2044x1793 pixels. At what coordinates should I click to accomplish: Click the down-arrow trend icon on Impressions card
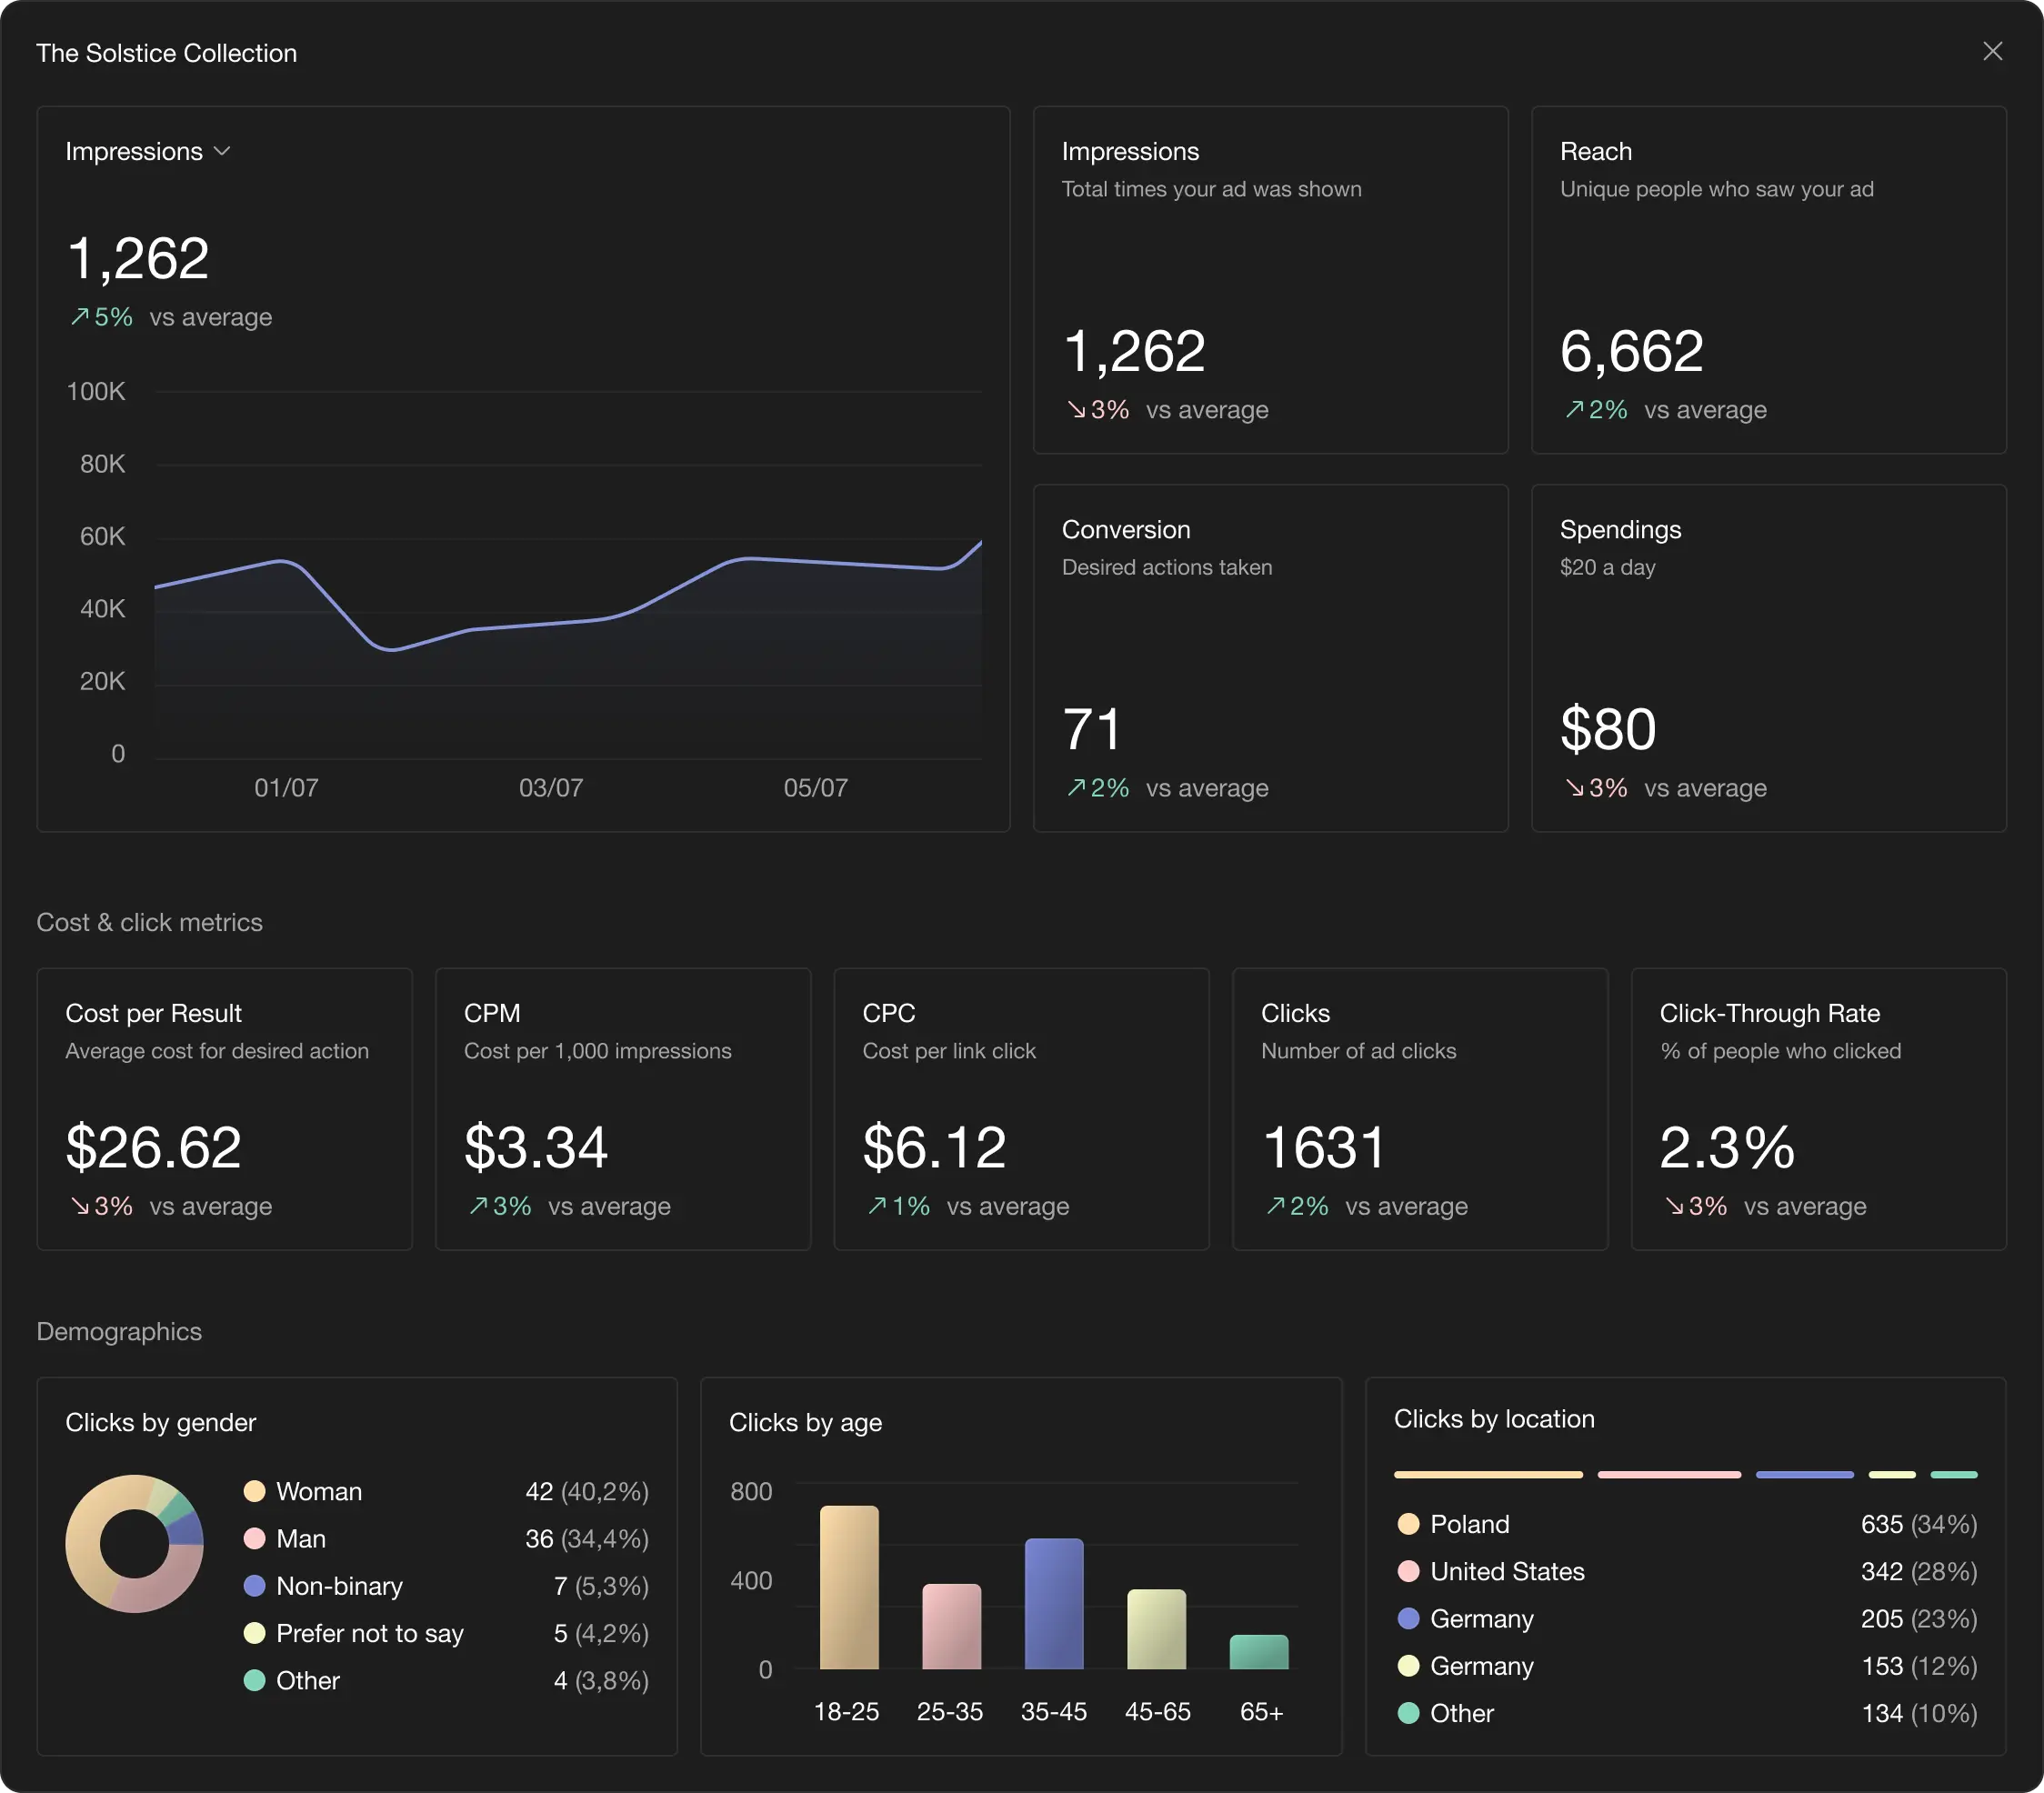[1075, 410]
